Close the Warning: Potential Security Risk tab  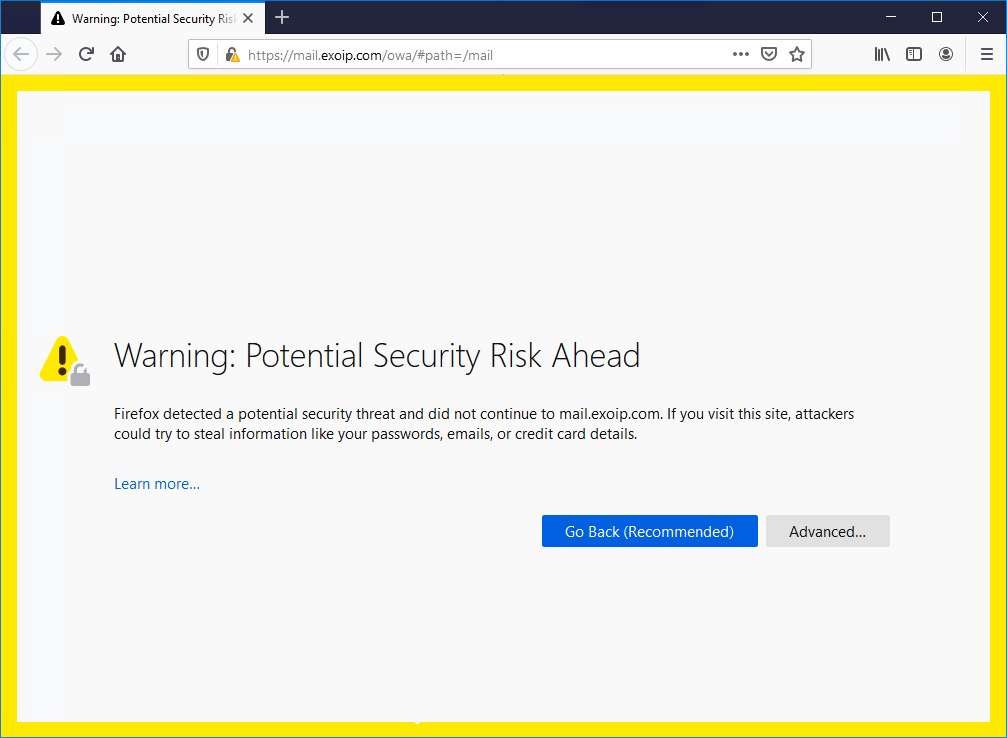click(248, 18)
